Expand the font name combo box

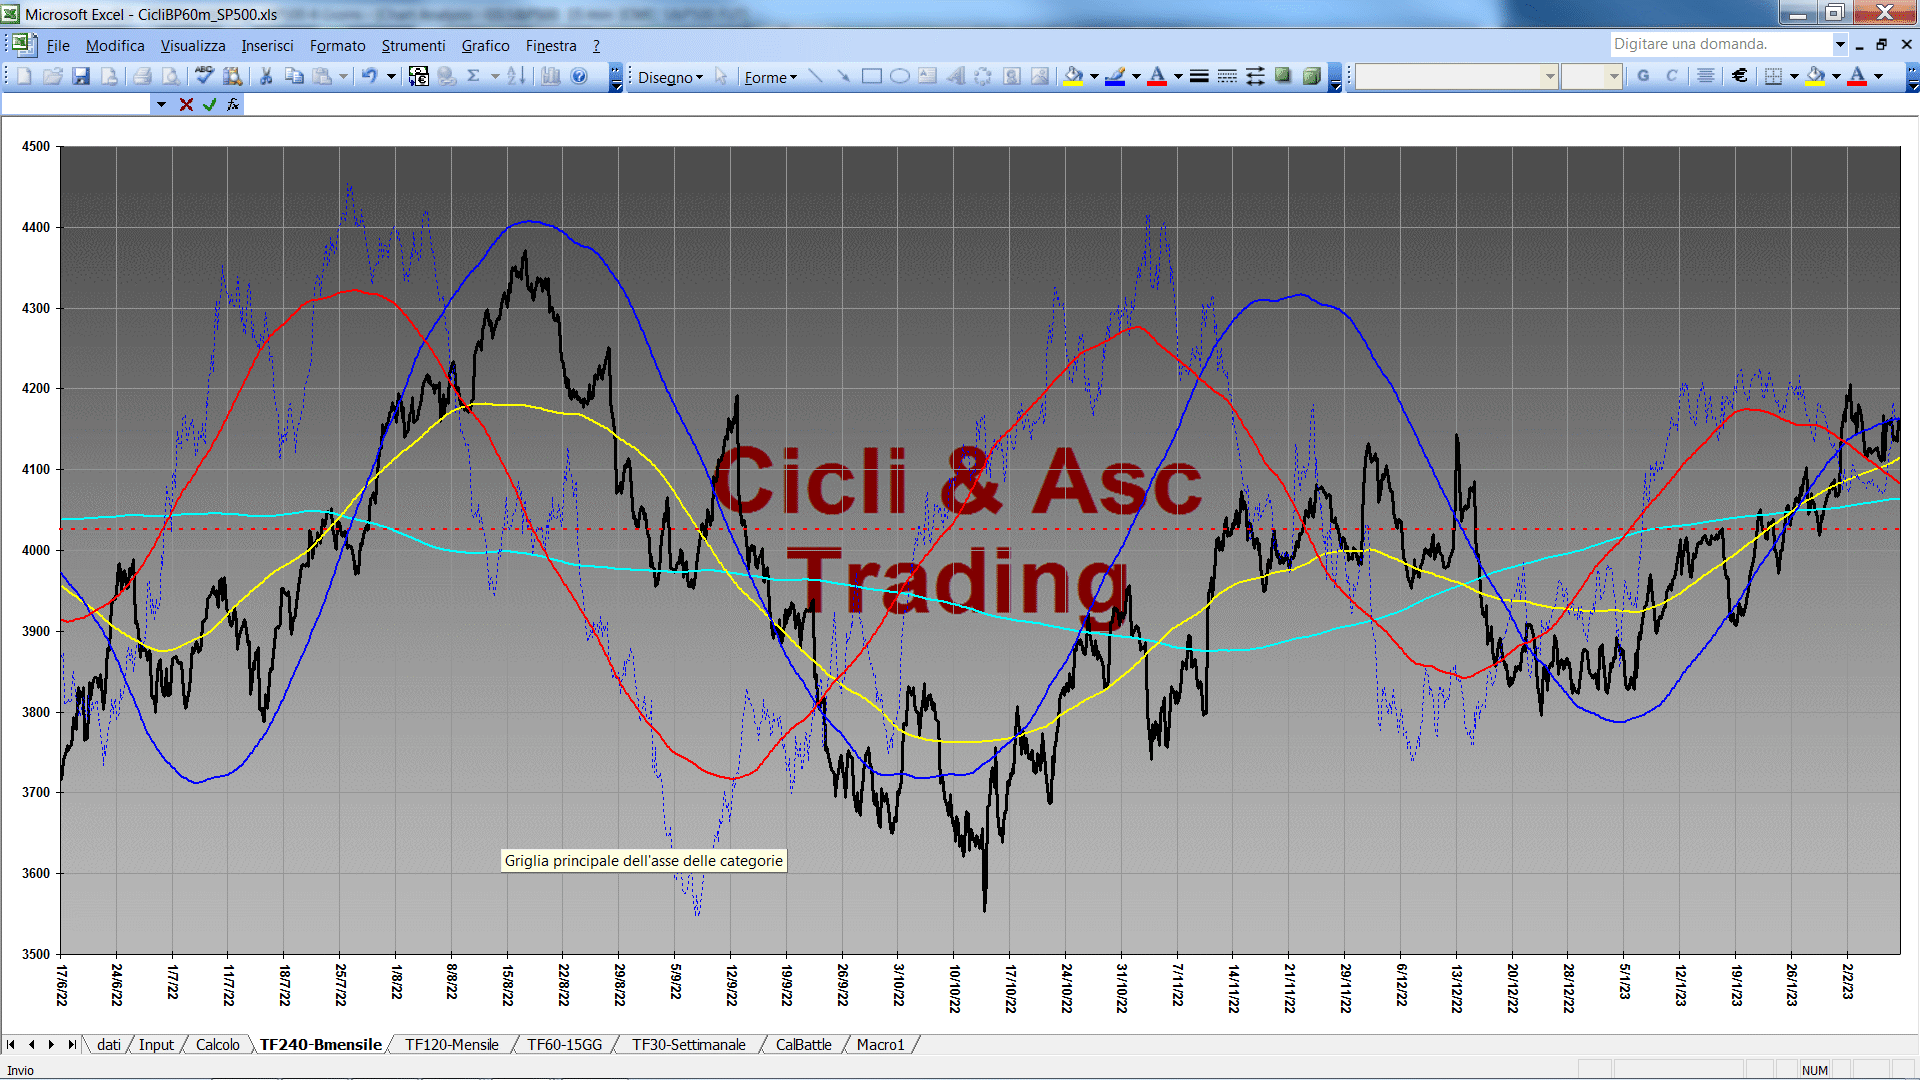(x=1549, y=76)
